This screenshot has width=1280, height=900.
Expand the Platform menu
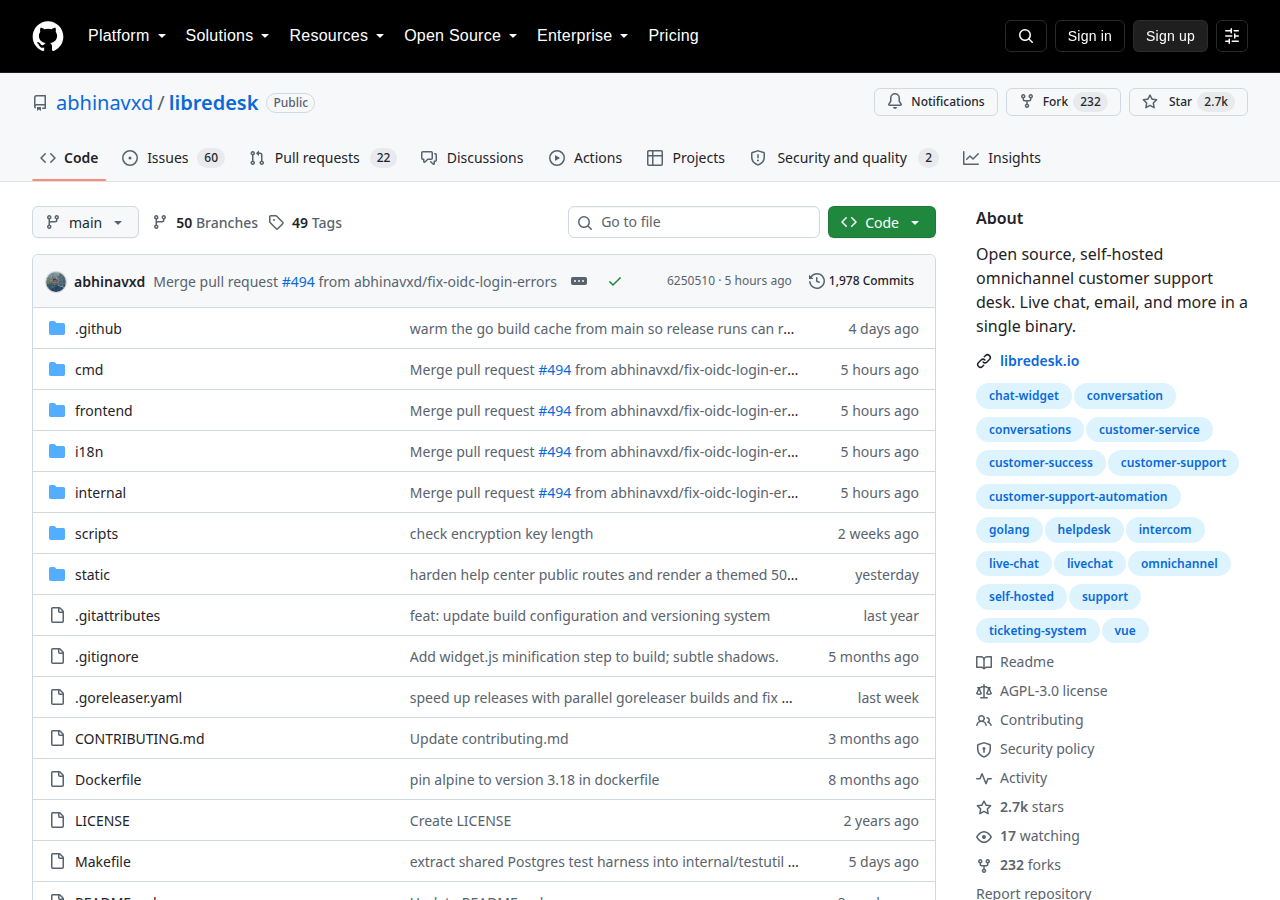tap(126, 36)
